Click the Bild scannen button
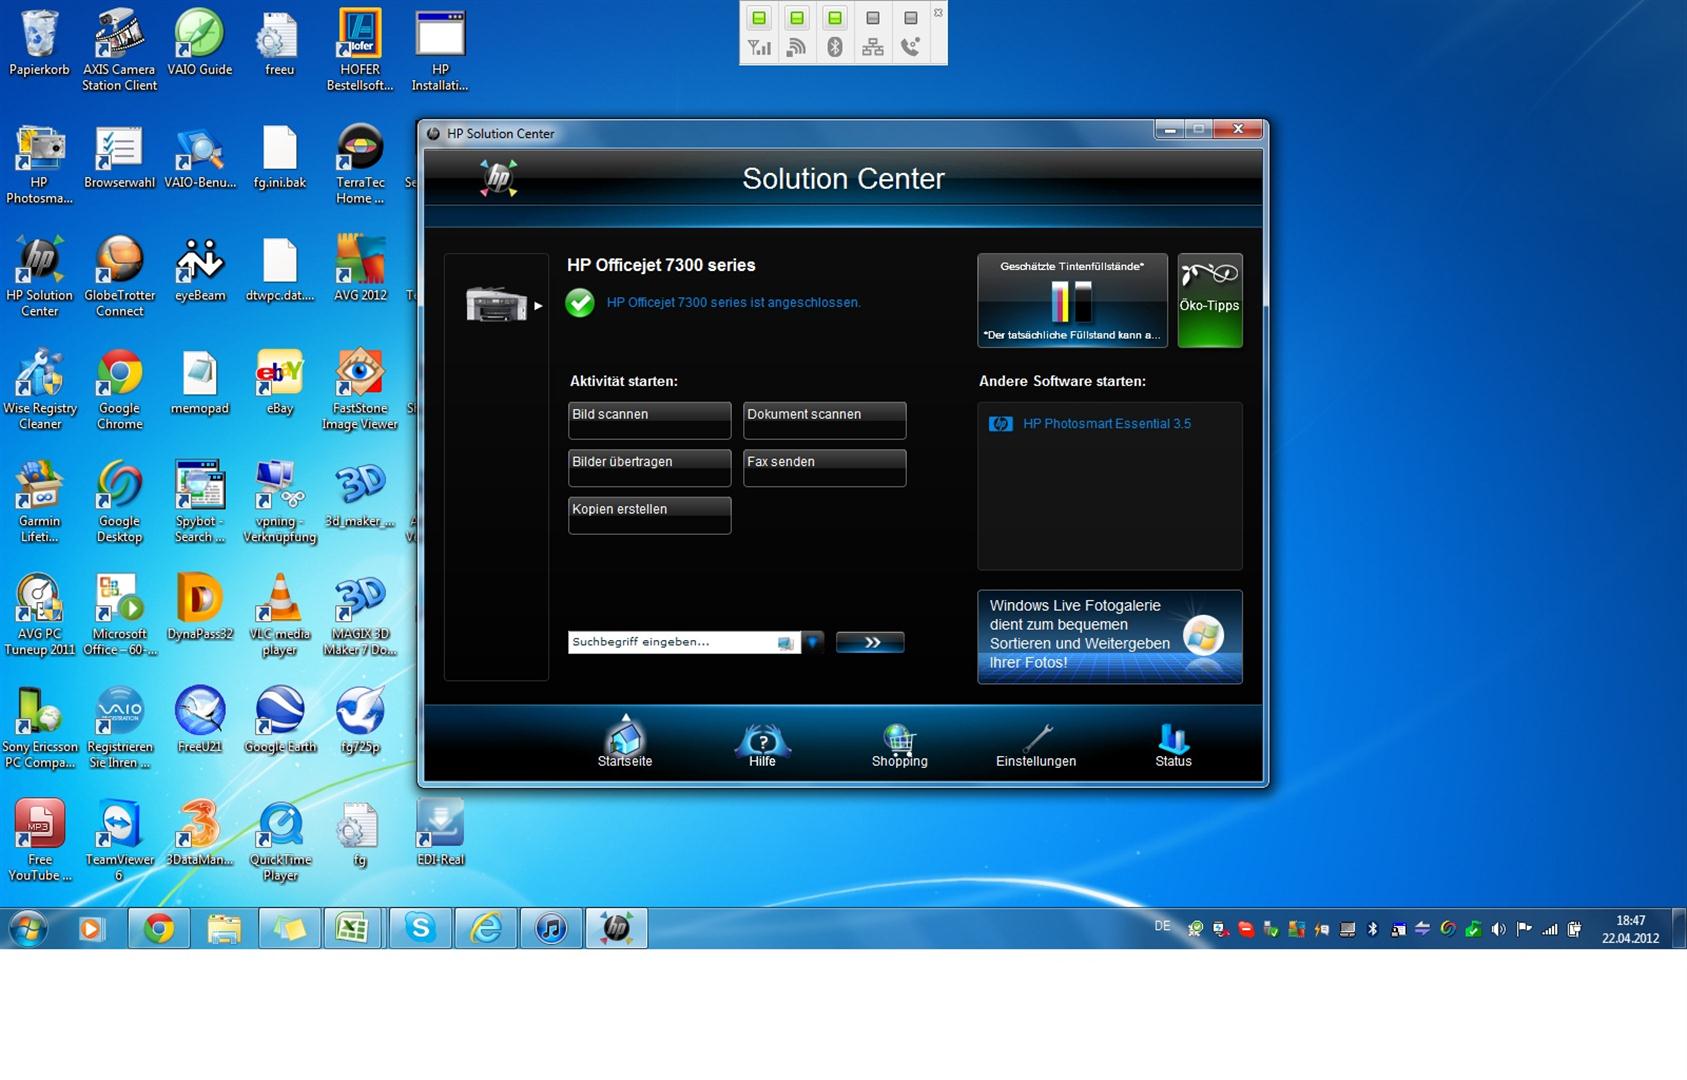The image size is (1687, 1080). [649, 420]
